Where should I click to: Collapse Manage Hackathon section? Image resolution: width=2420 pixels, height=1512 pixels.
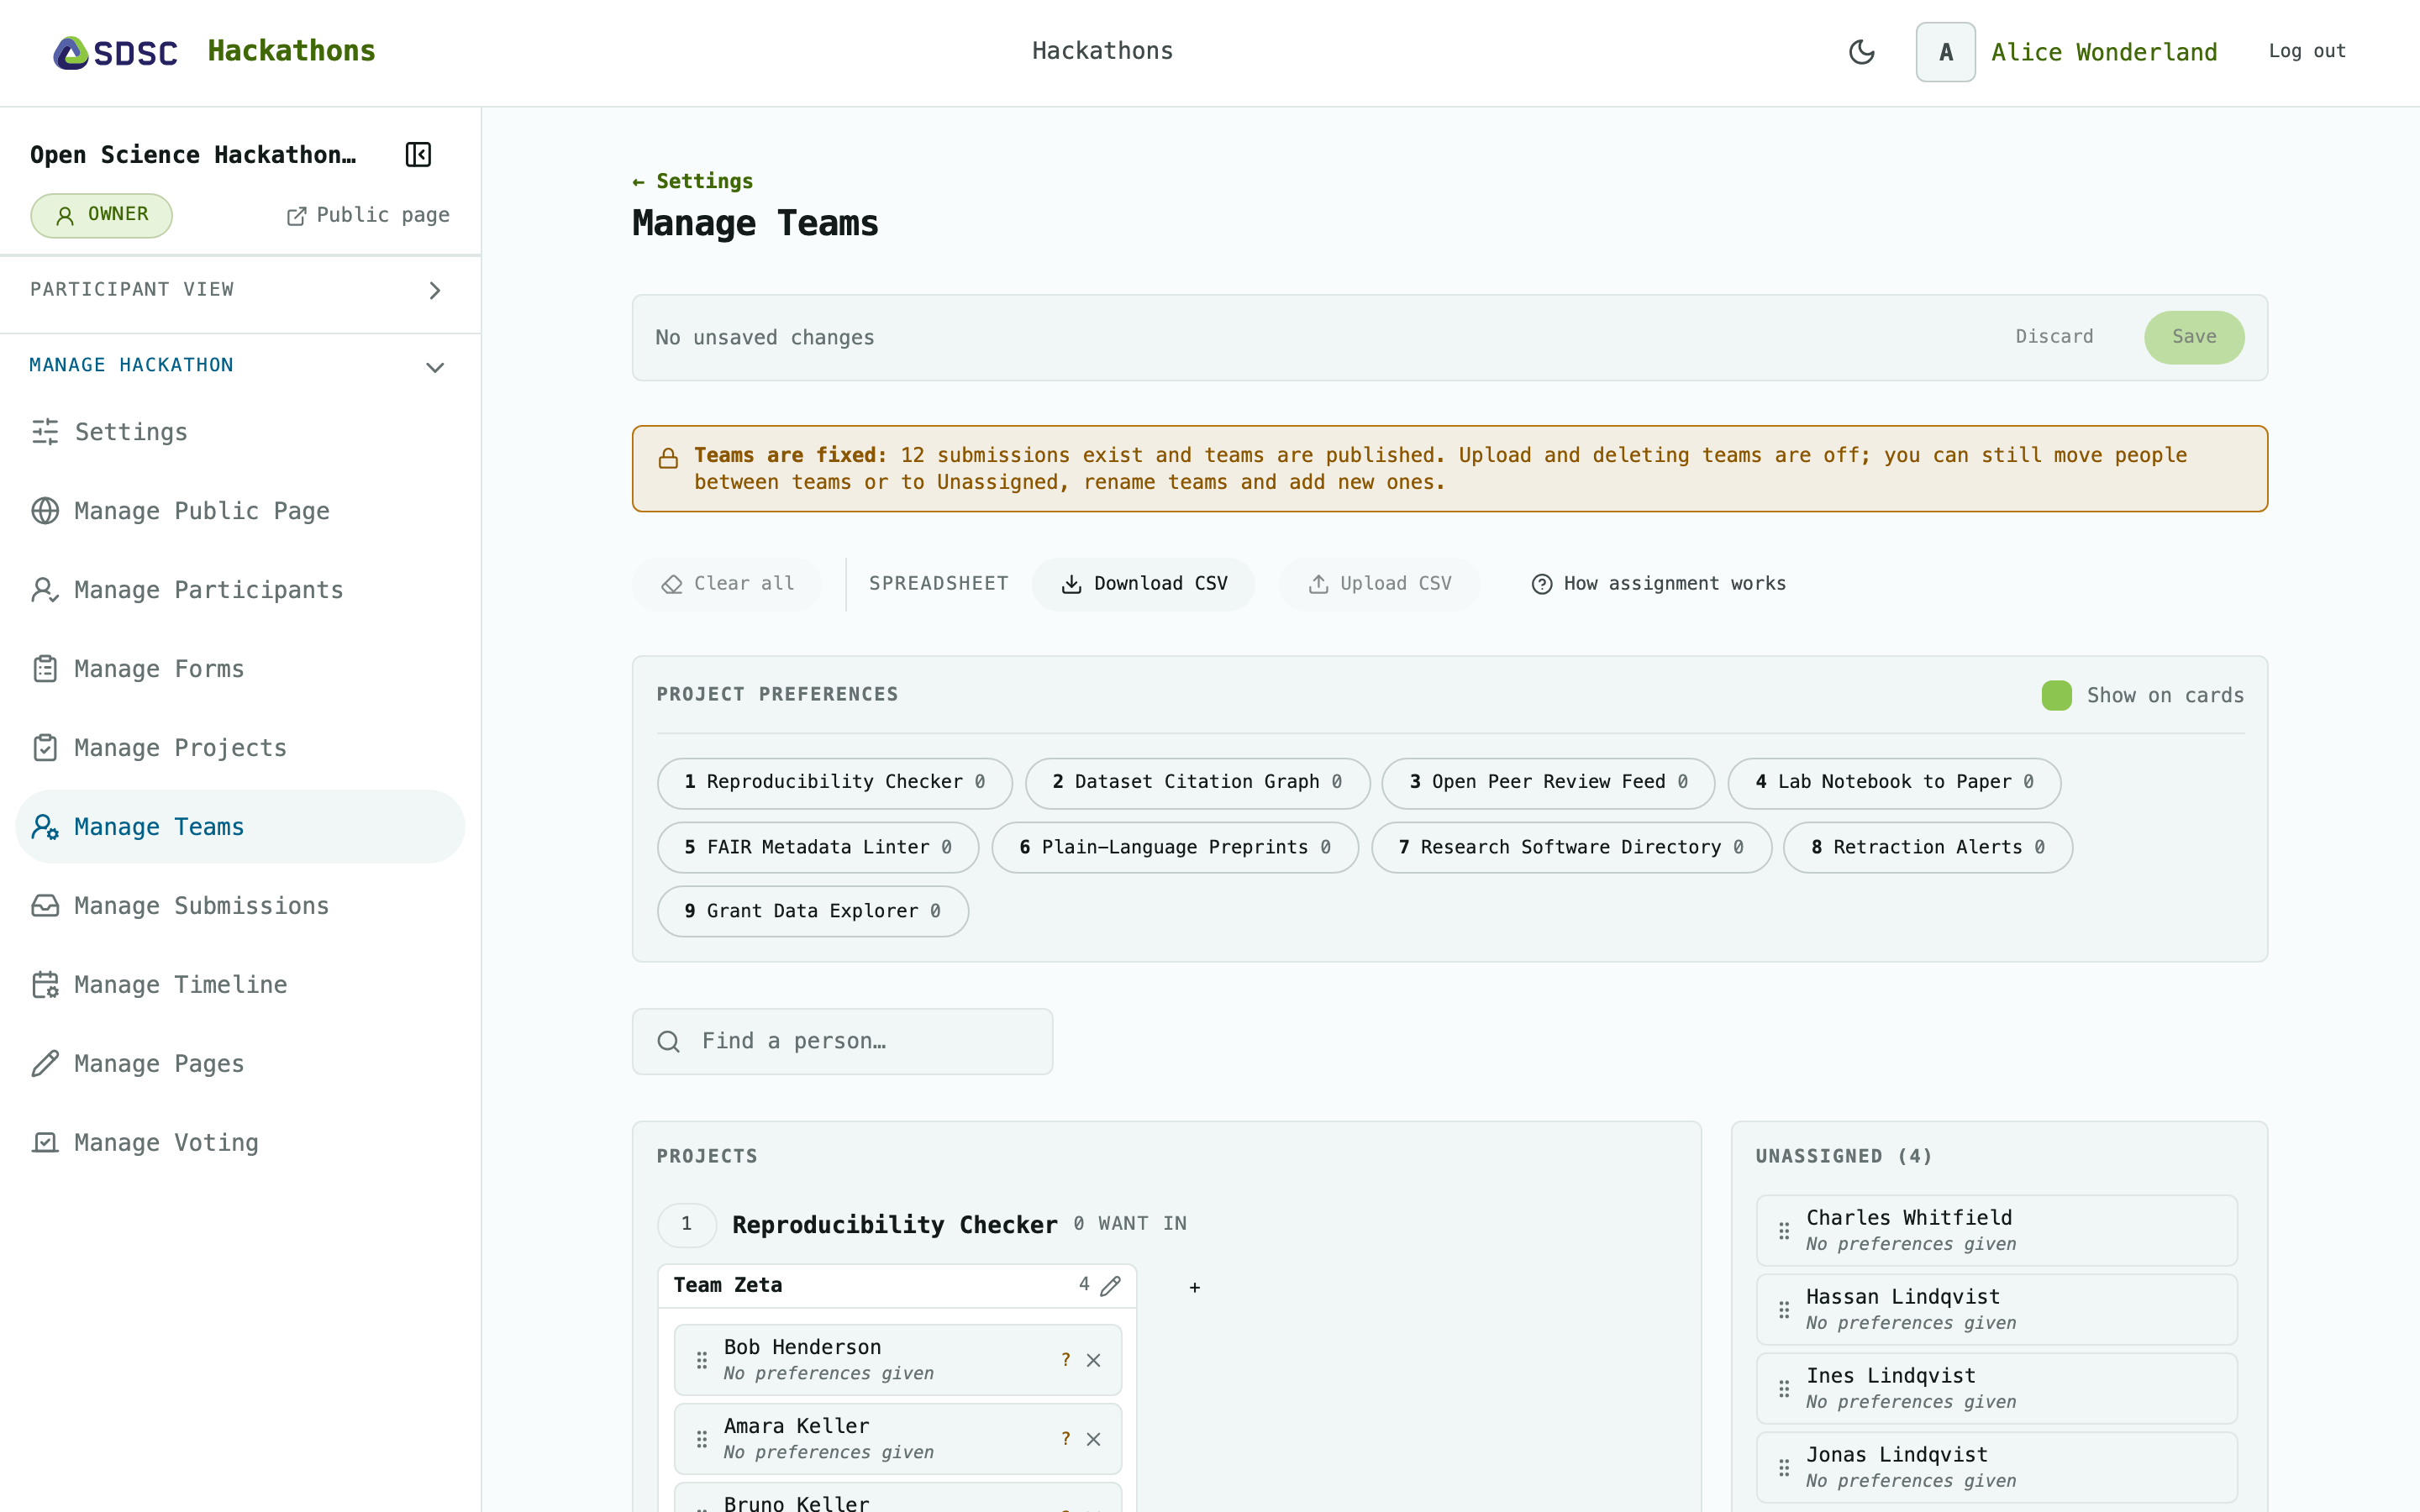click(x=240, y=366)
